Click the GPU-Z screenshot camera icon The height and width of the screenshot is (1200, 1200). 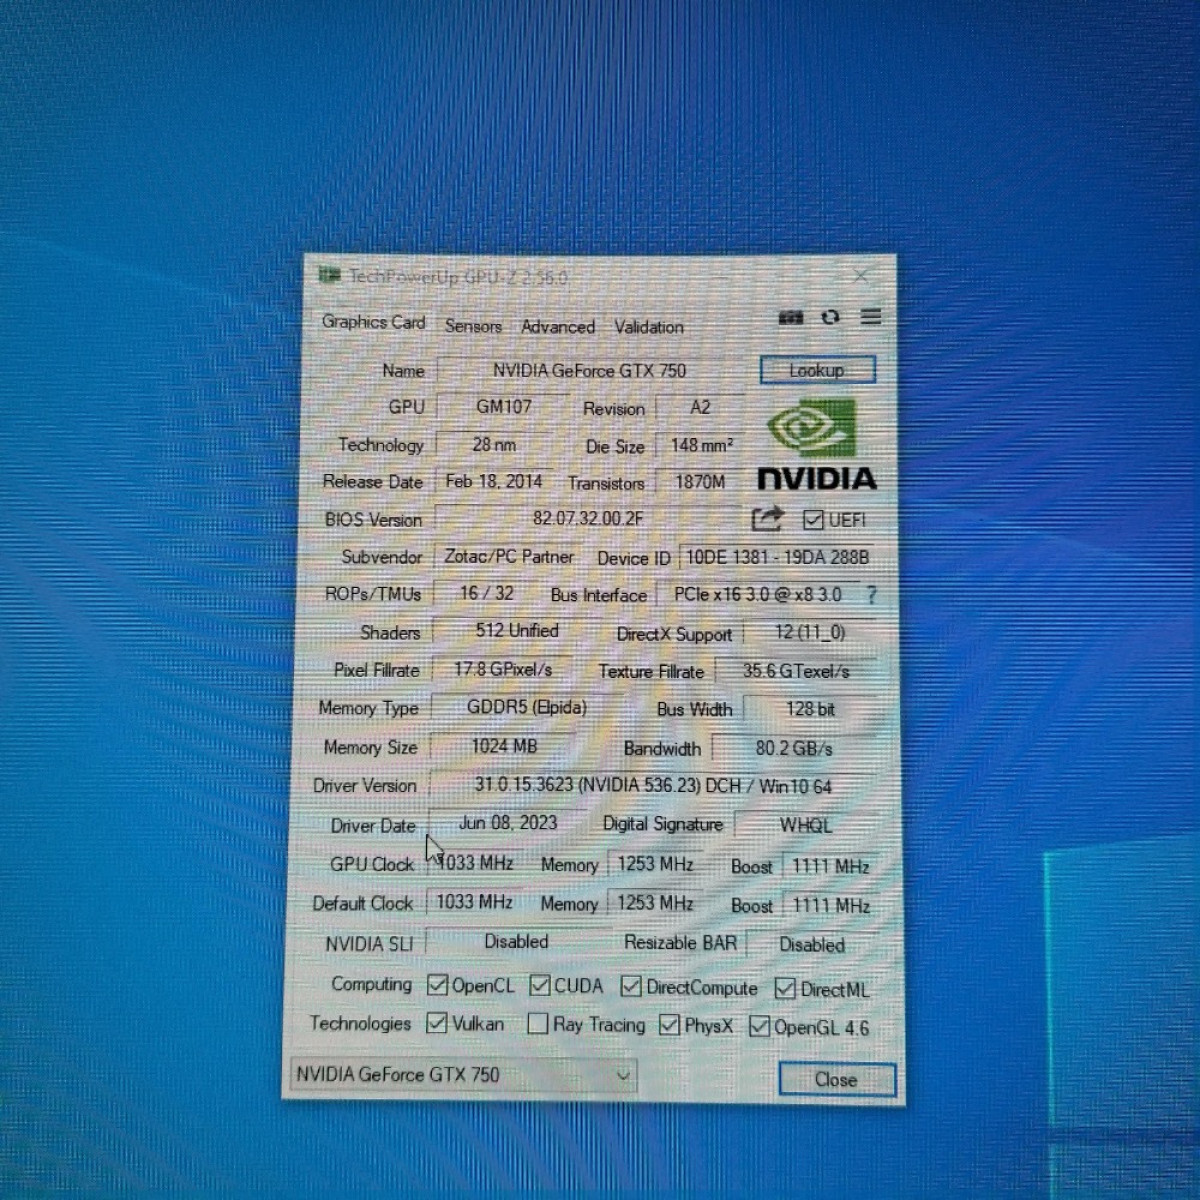coord(791,317)
